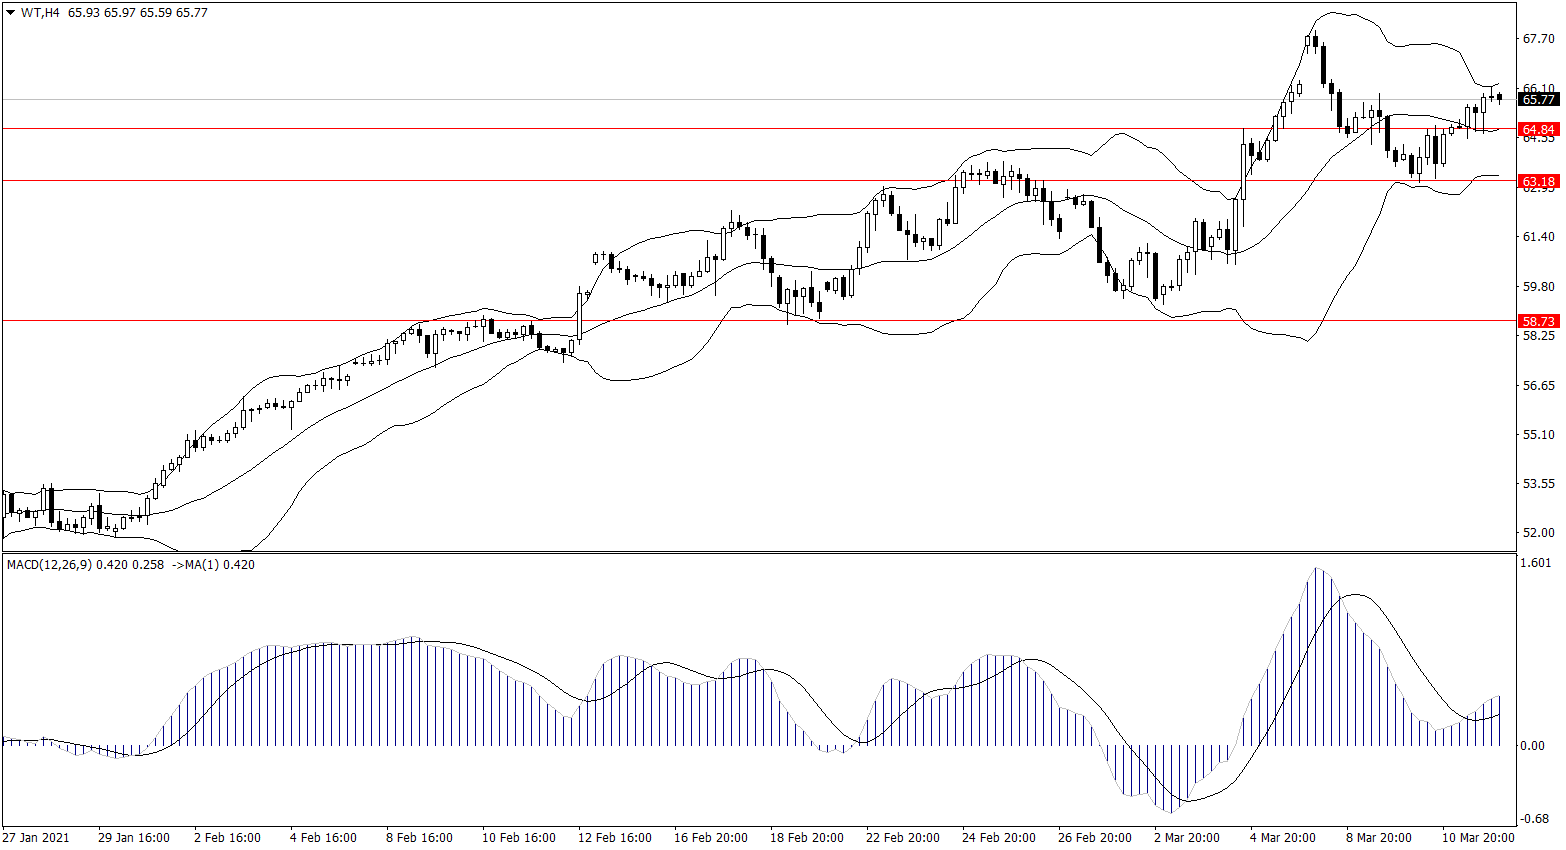Click the WT,H4 symbol title text

click(x=40, y=13)
